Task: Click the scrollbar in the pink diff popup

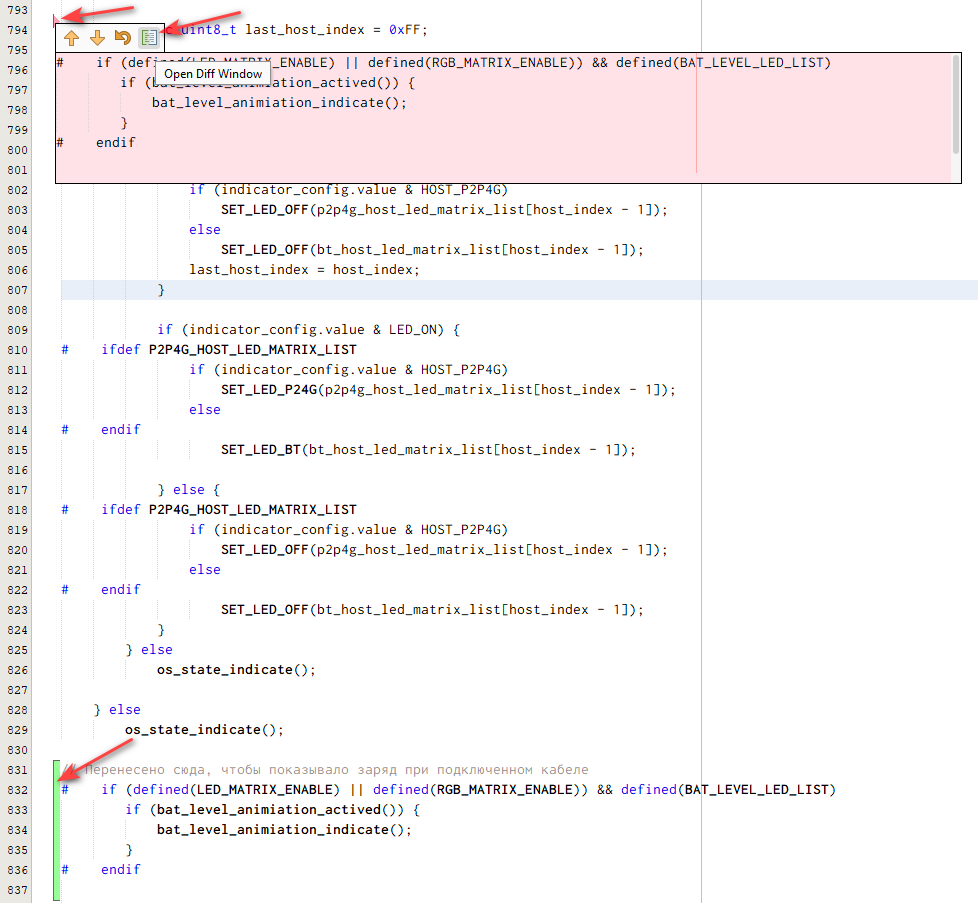Action: click(956, 104)
